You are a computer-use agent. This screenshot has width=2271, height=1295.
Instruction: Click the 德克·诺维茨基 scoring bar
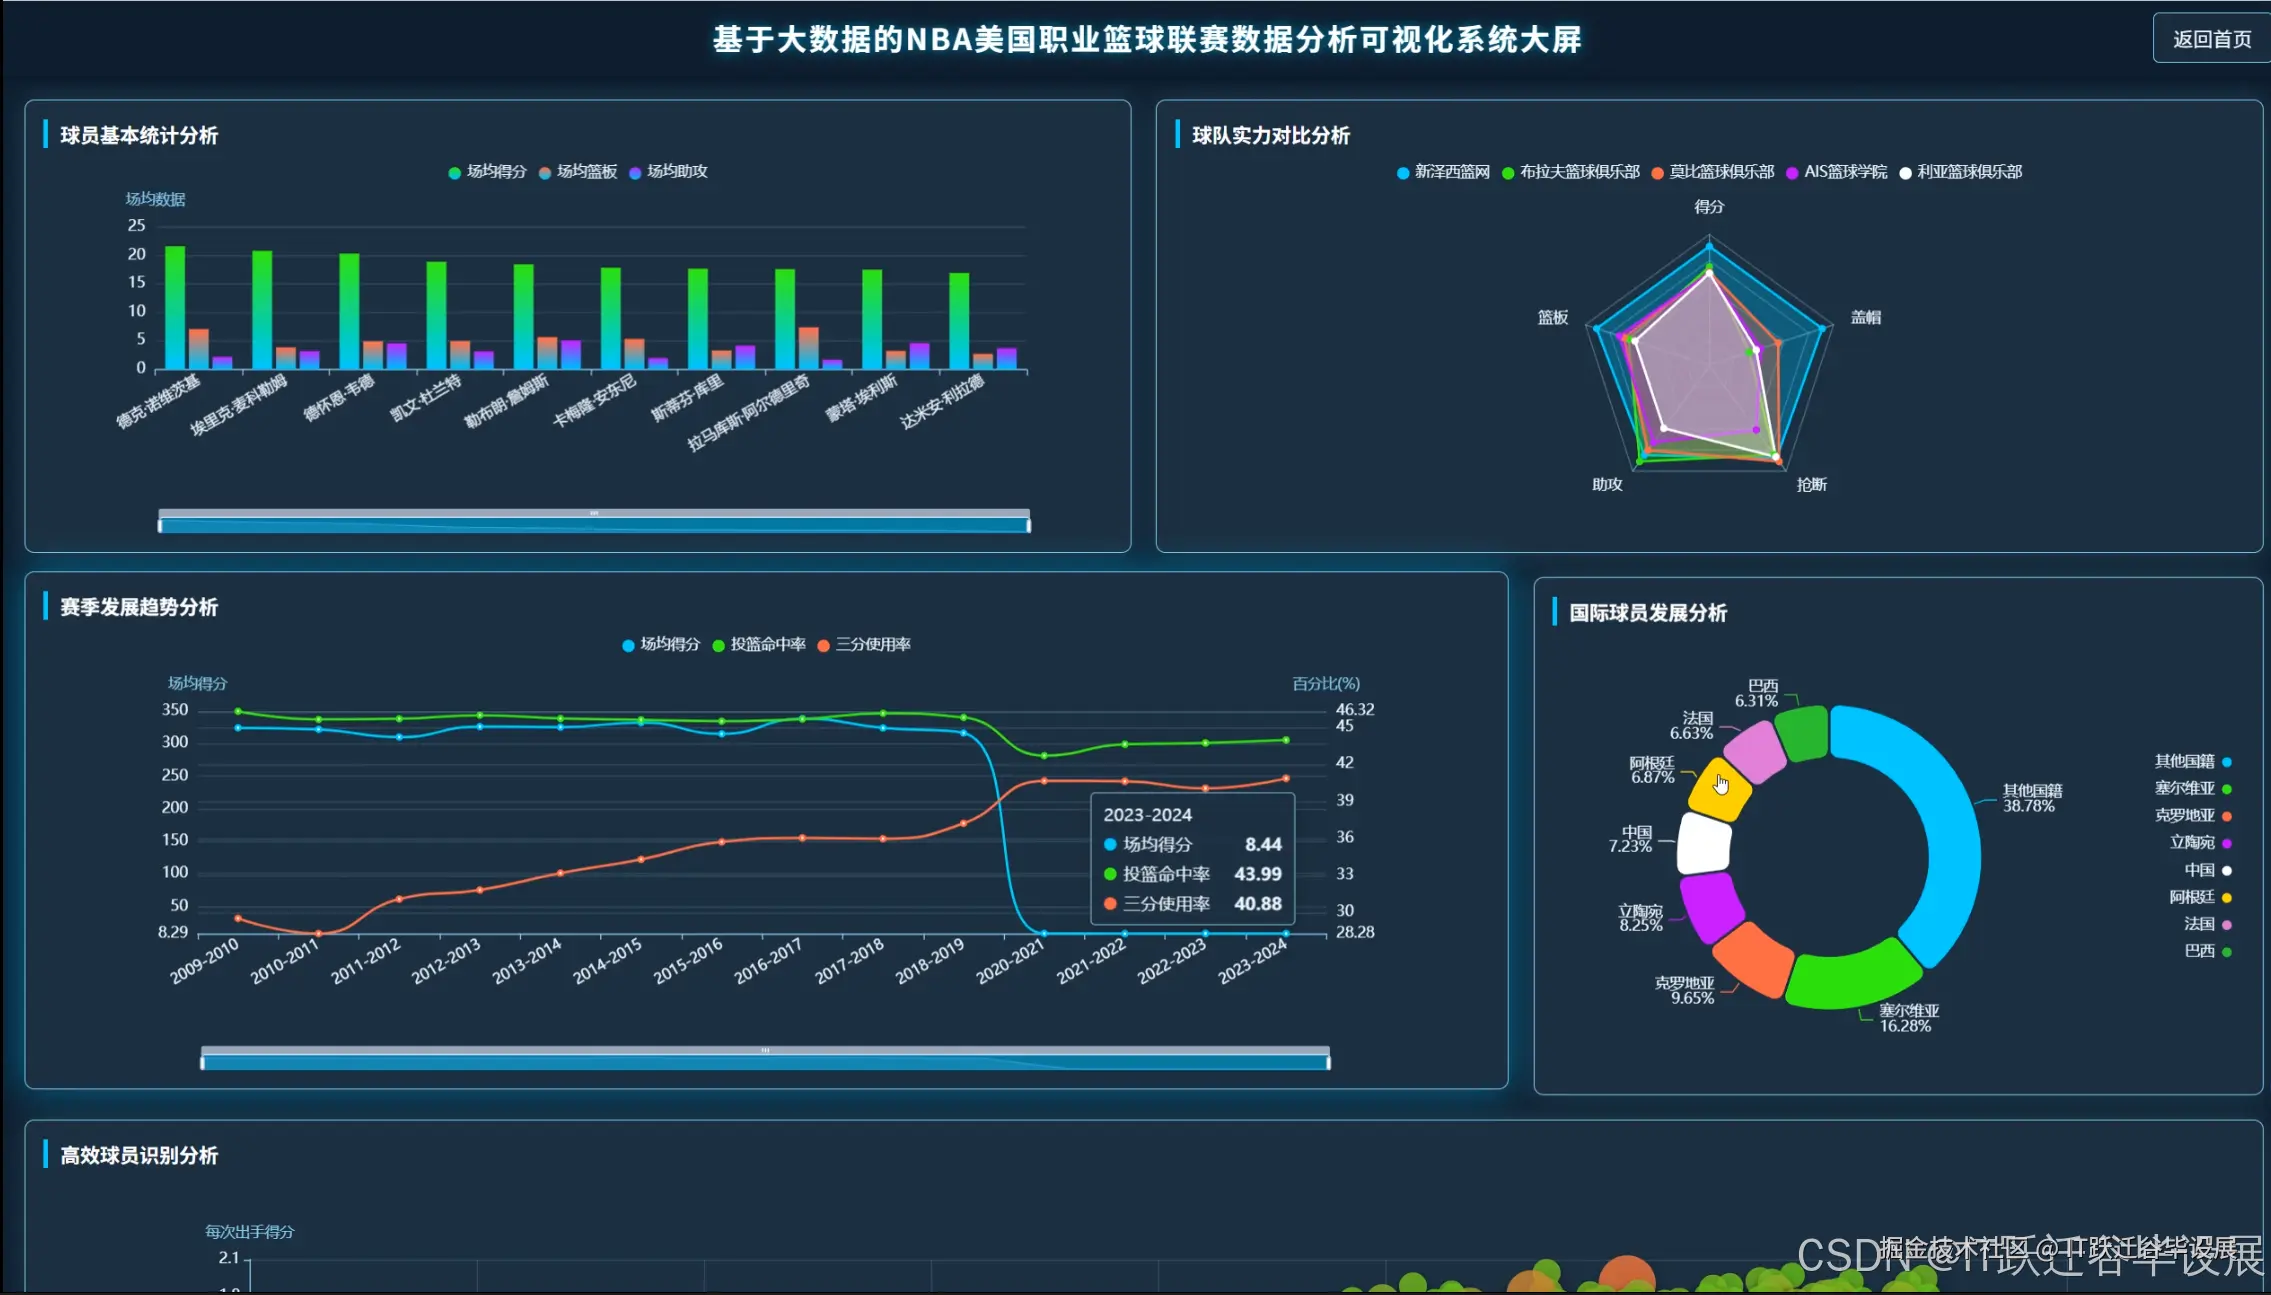175,306
